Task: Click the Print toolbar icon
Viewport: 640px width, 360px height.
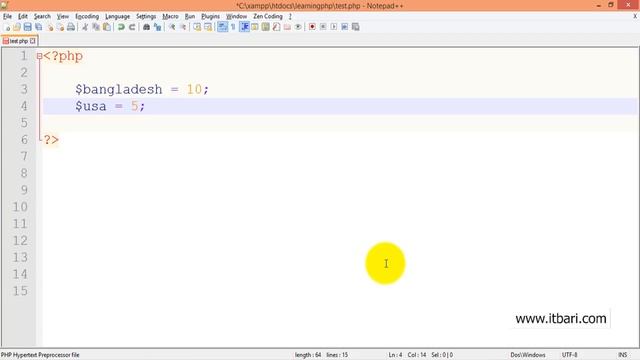Action: (x=71, y=27)
